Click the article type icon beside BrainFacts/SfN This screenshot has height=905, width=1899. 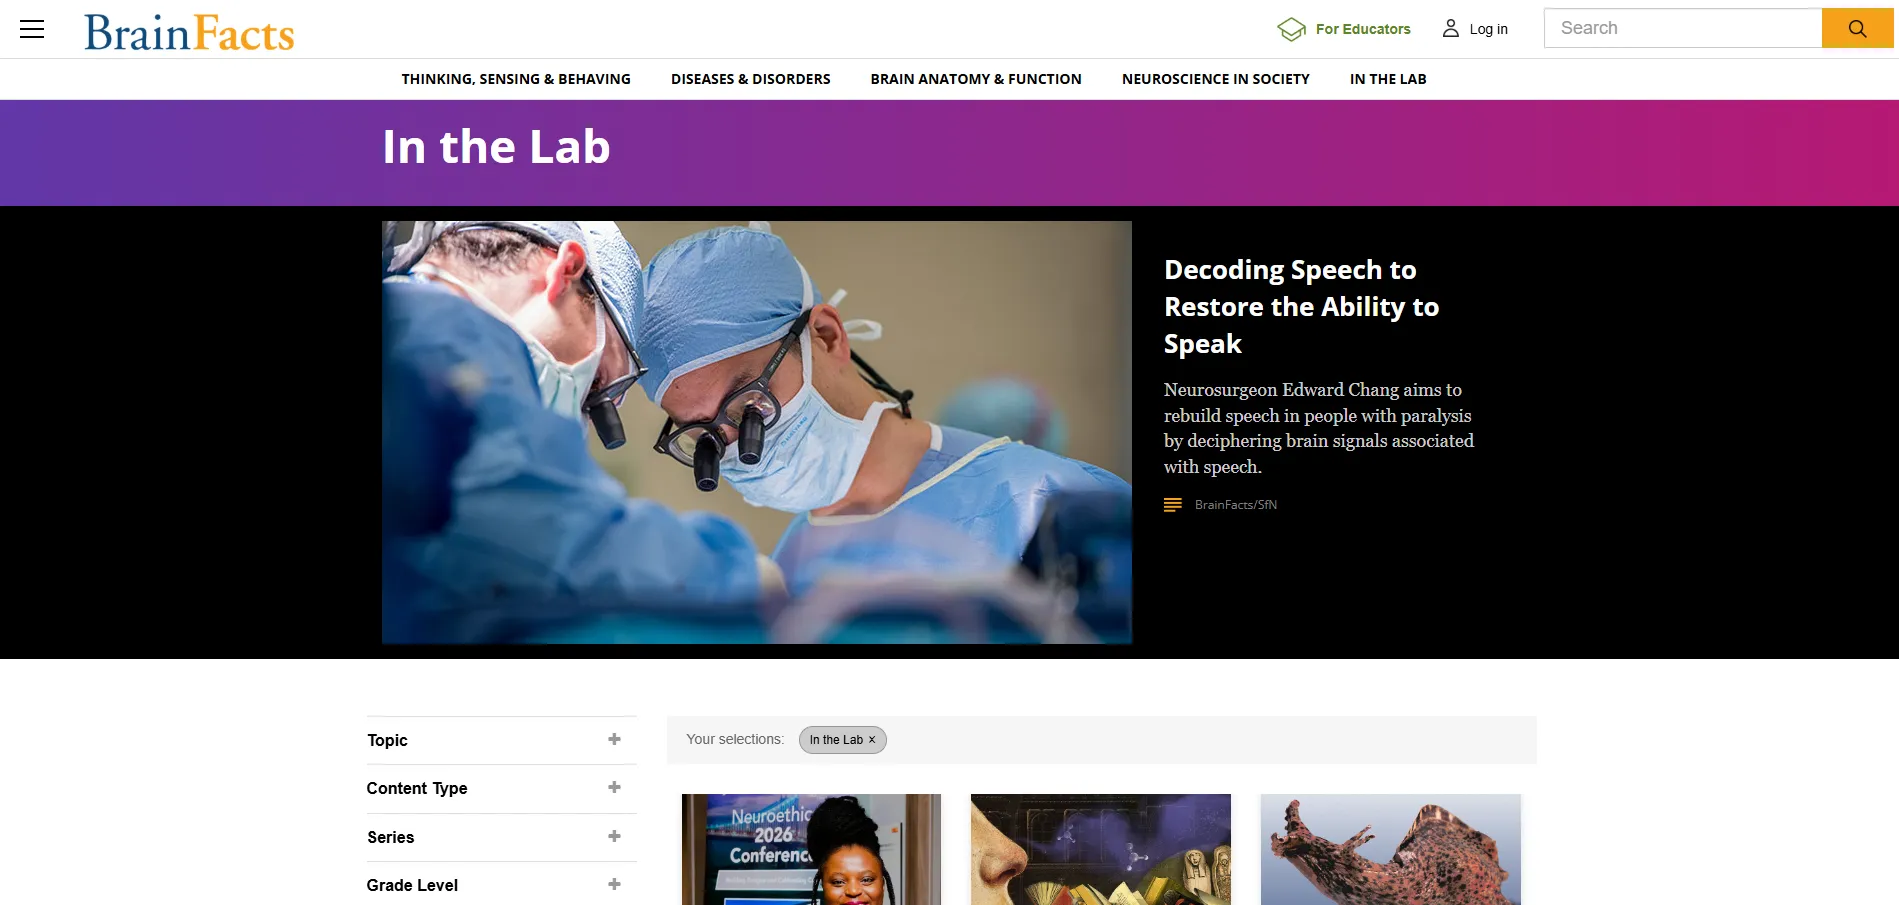click(x=1173, y=505)
